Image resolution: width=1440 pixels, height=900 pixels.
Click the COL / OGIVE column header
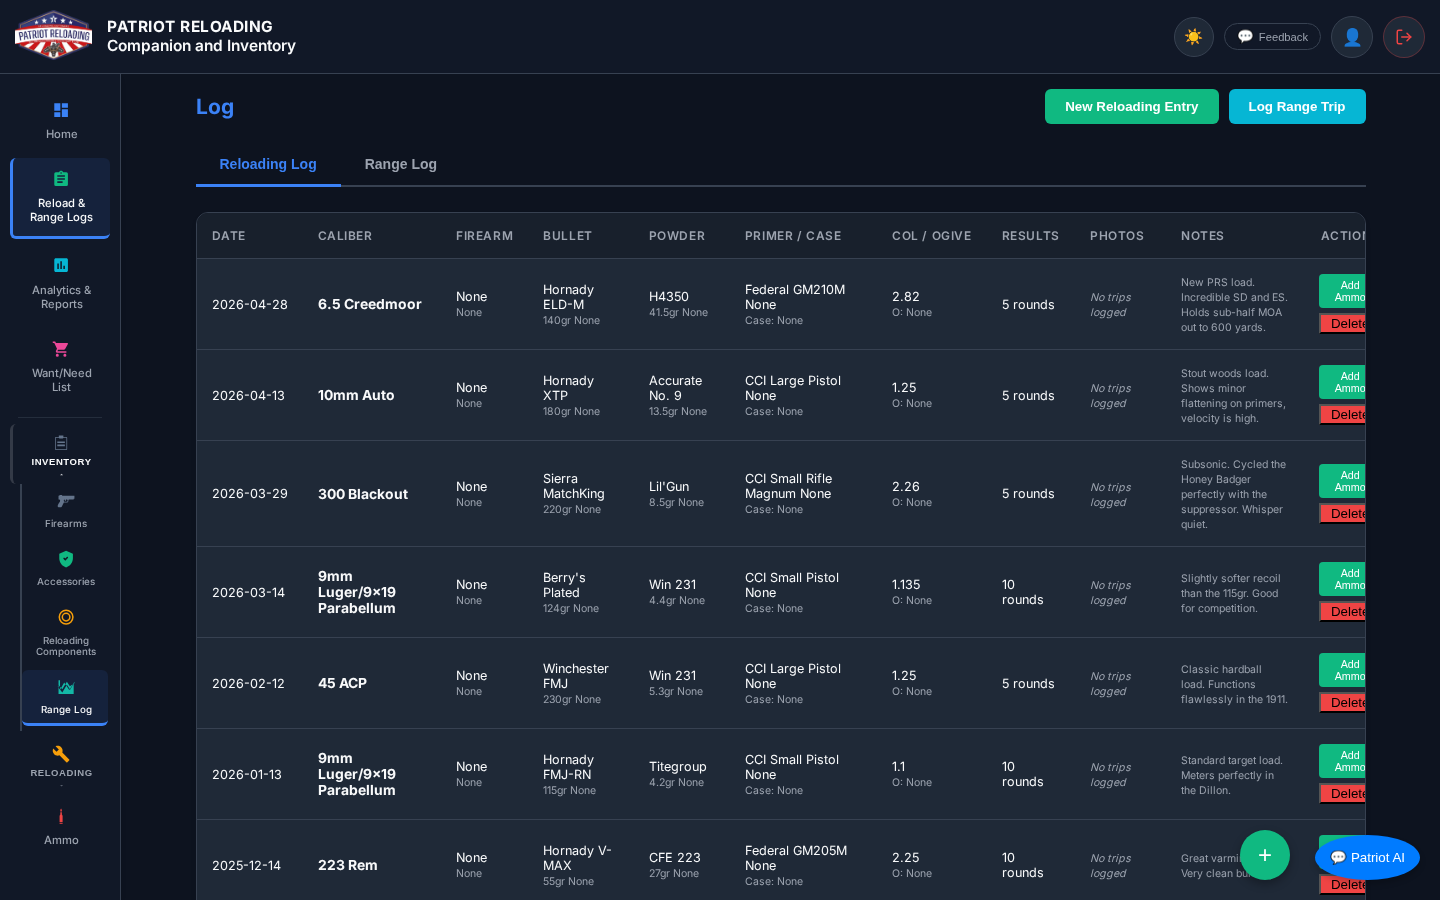click(932, 236)
